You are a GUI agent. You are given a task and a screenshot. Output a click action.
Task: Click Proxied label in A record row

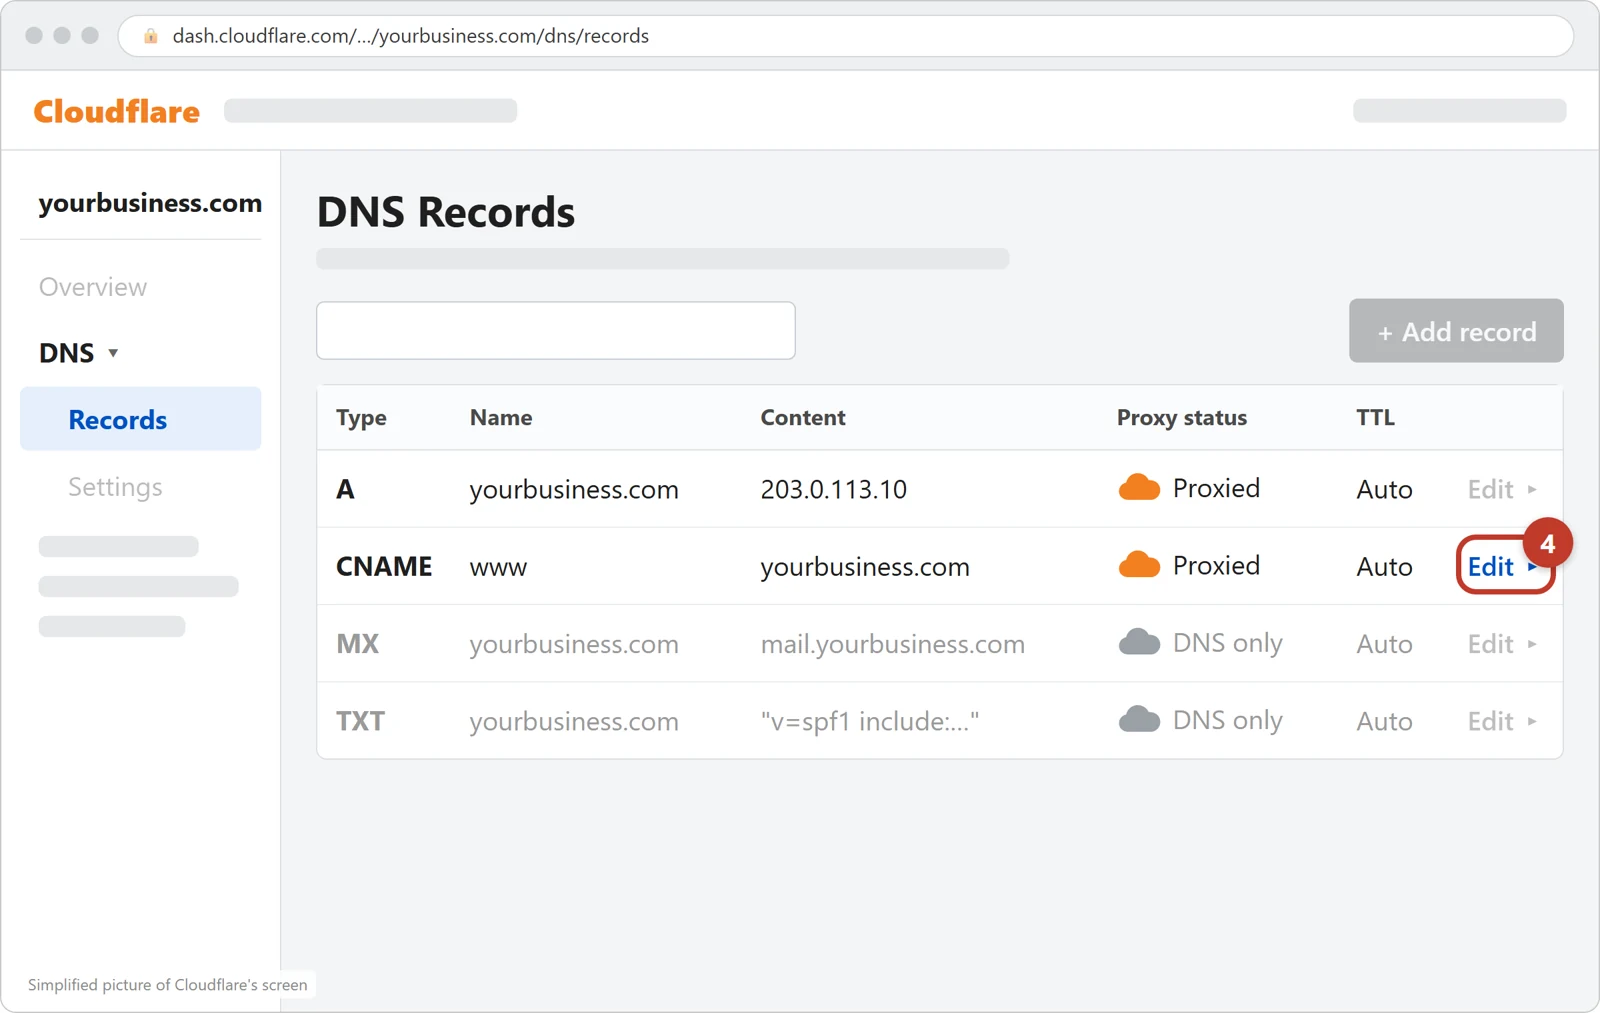(1216, 488)
